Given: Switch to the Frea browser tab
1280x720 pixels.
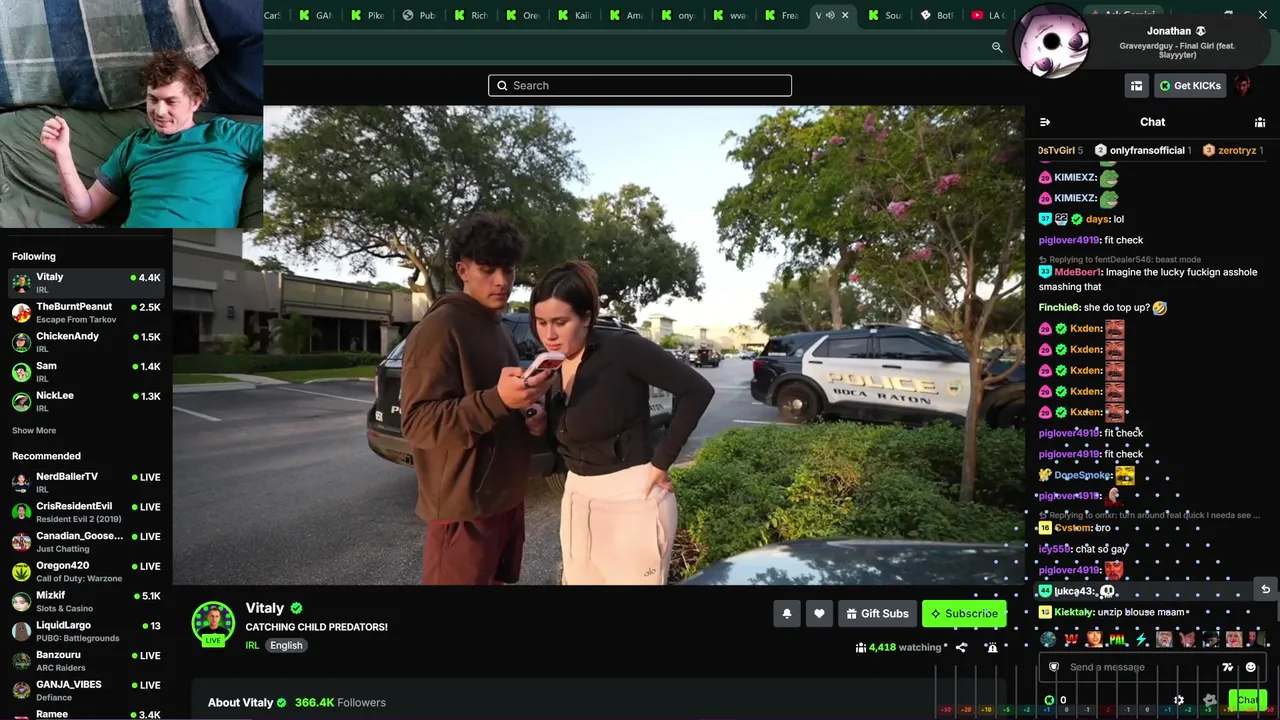Looking at the screenshot, I should [782, 15].
